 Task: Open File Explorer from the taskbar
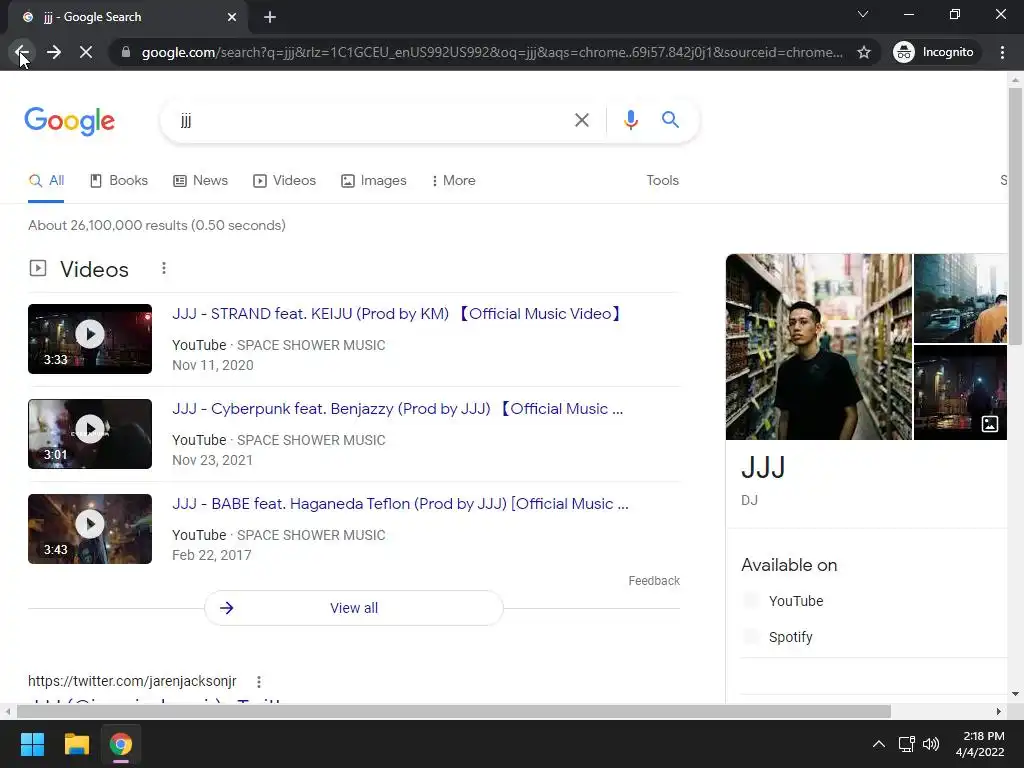click(76, 744)
